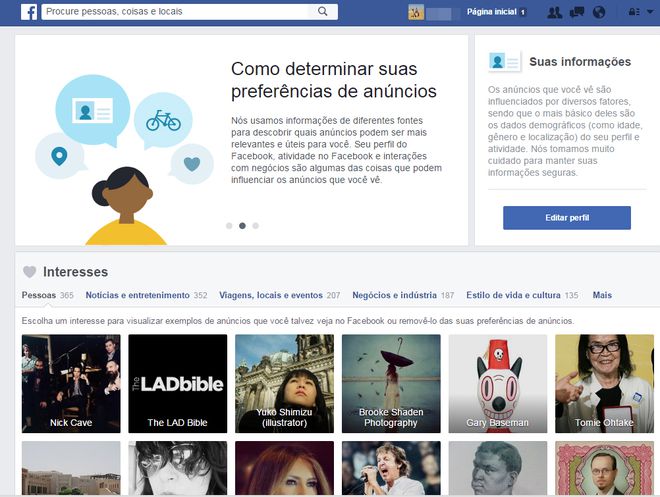Open the notifications globe icon
The height and width of the screenshot is (497, 660).
click(x=599, y=12)
